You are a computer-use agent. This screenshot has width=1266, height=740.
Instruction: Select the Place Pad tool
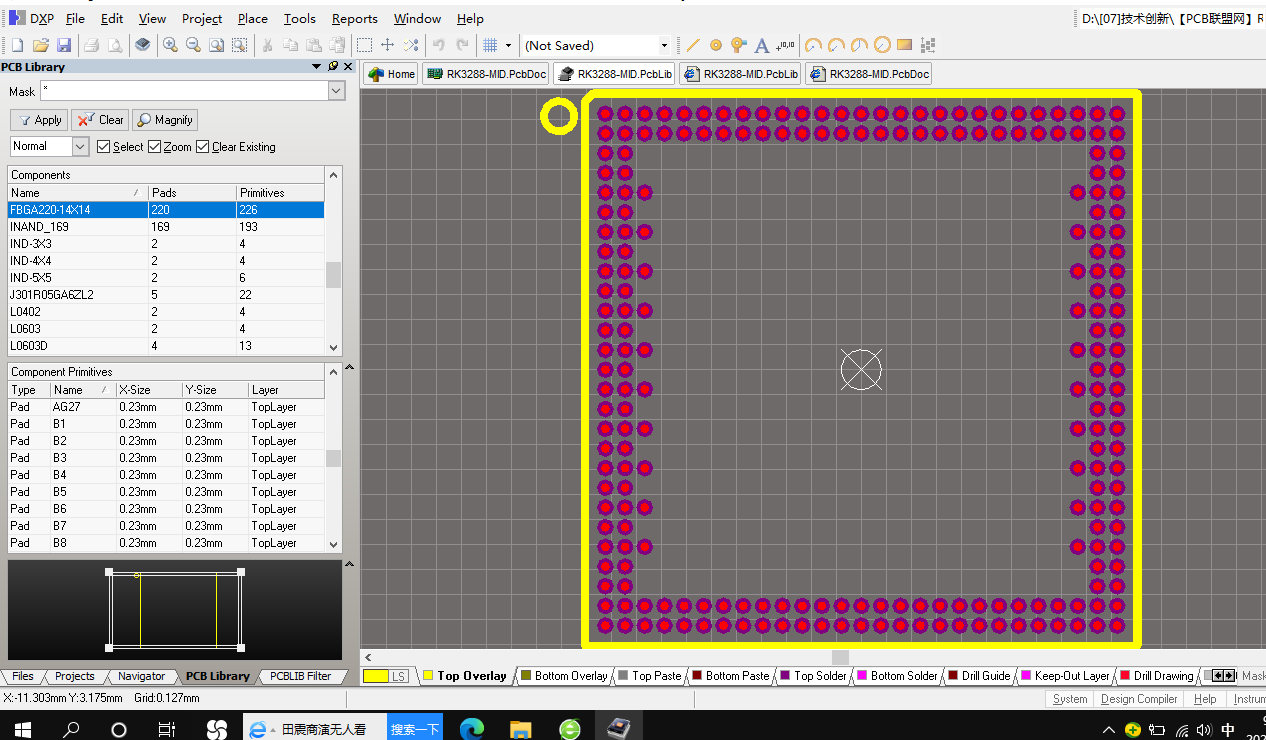coord(716,45)
